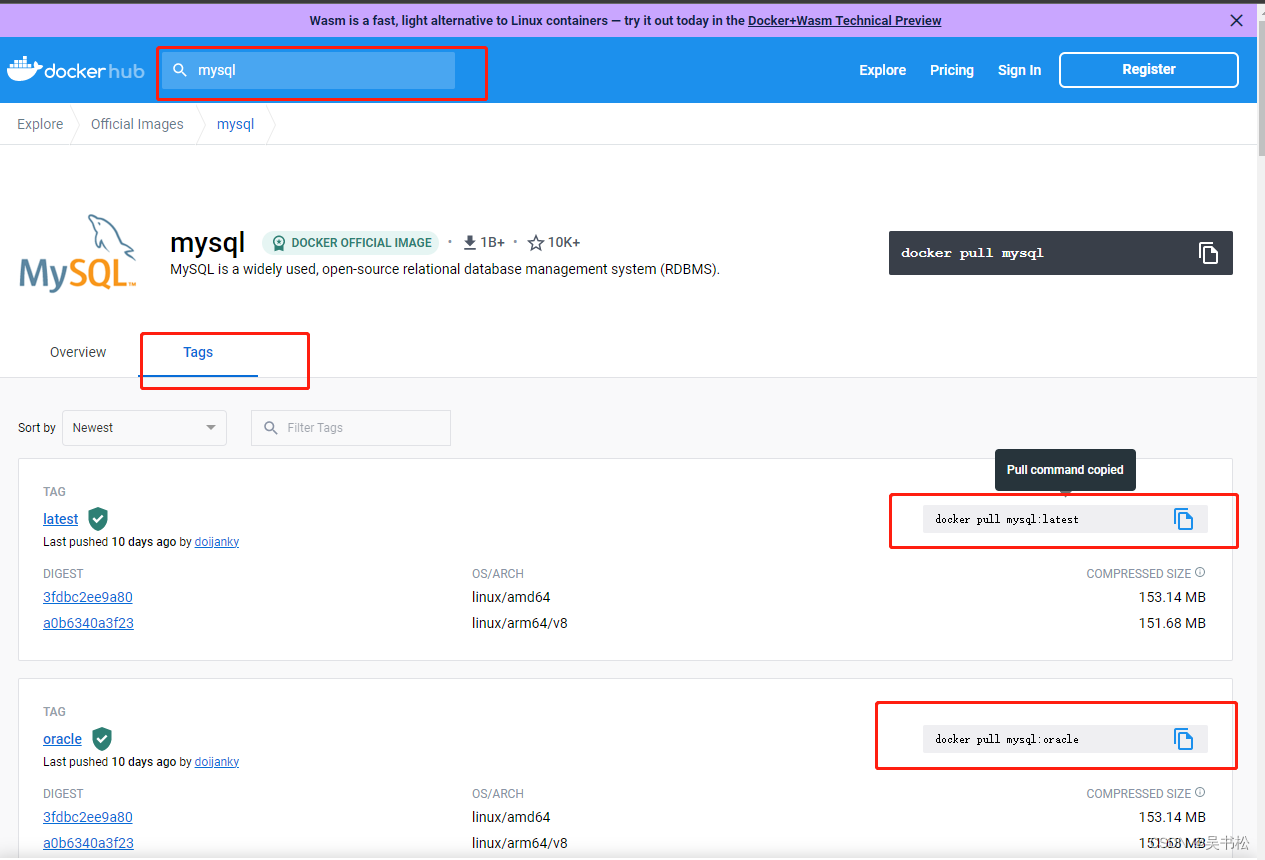This screenshot has height=860, width=1265.
Task: Select the Tags tab
Action: tap(198, 352)
